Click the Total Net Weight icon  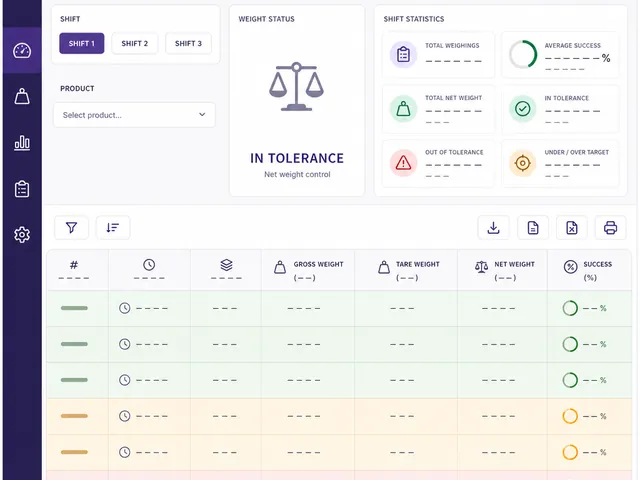[x=403, y=109]
